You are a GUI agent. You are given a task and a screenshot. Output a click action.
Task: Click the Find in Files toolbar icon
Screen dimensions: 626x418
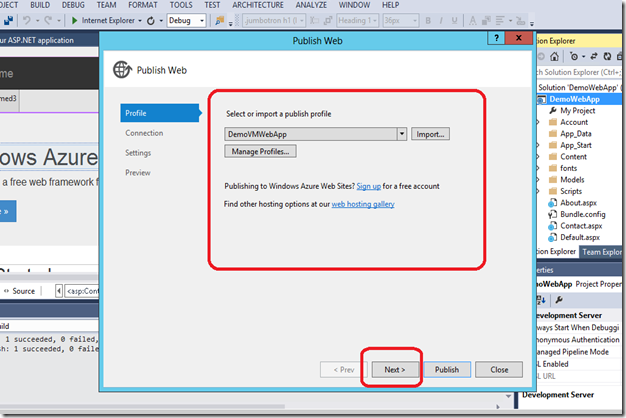click(219, 20)
